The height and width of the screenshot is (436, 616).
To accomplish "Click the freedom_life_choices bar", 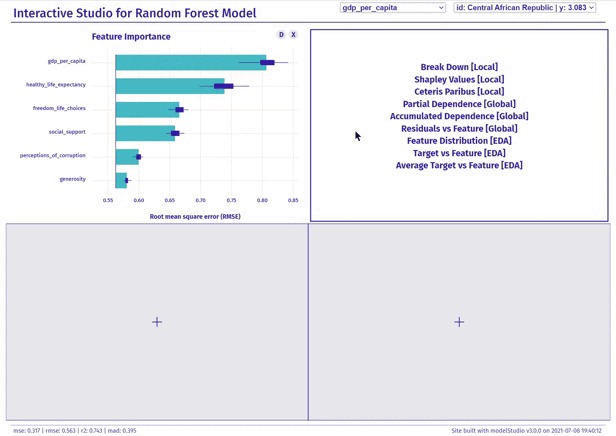I will click(x=147, y=110).
